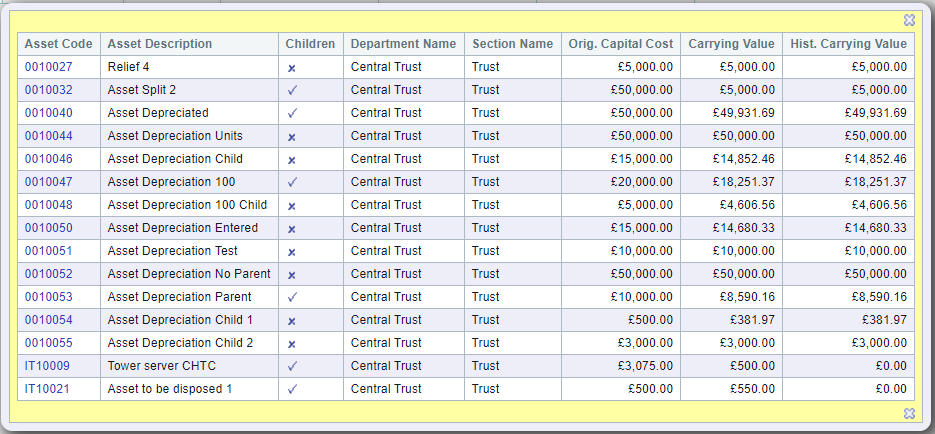Close popup using top-right X icon
Viewport: 935px width, 434px height.
pyautogui.click(x=909, y=20)
